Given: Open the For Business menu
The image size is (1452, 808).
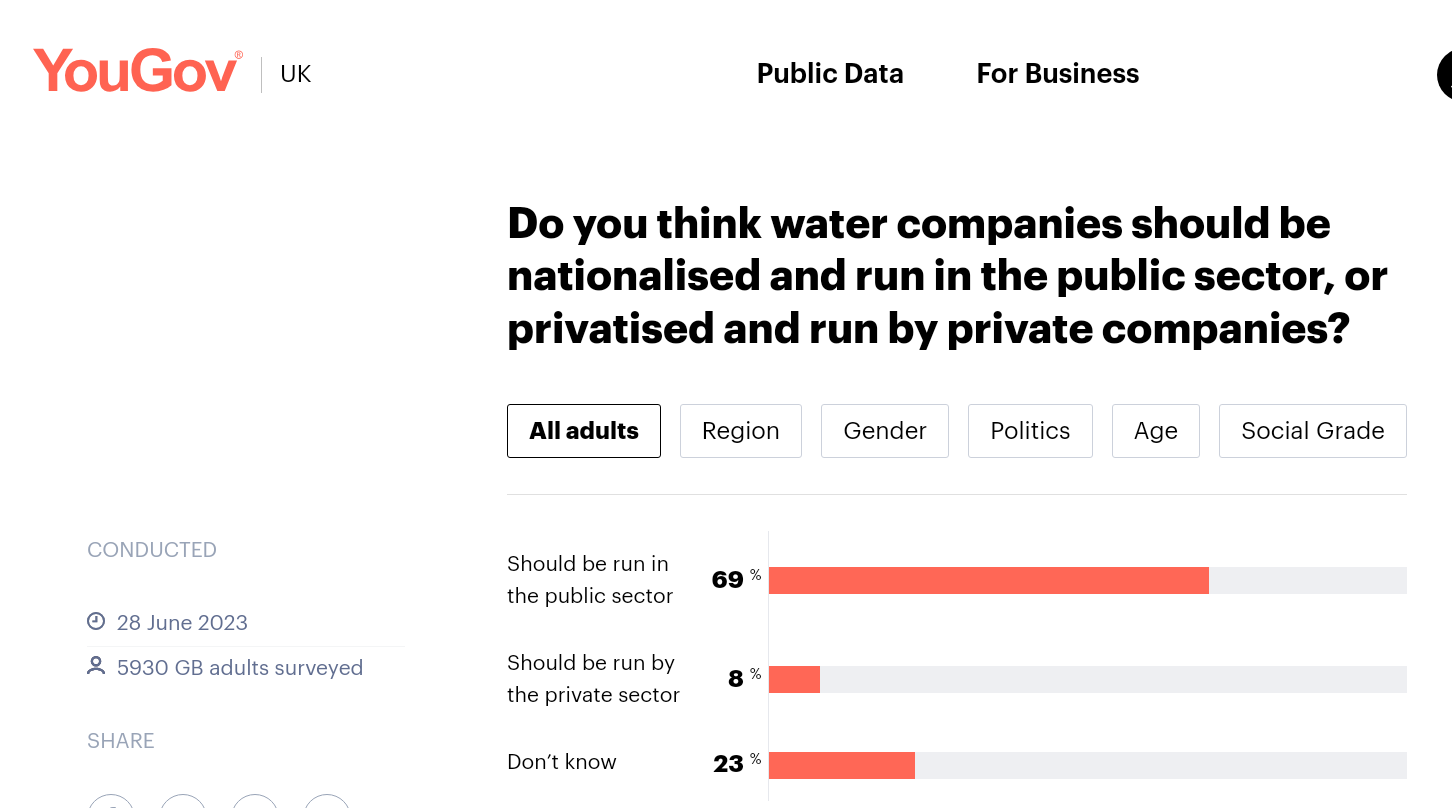Looking at the screenshot, I should tap(1057, 73).
